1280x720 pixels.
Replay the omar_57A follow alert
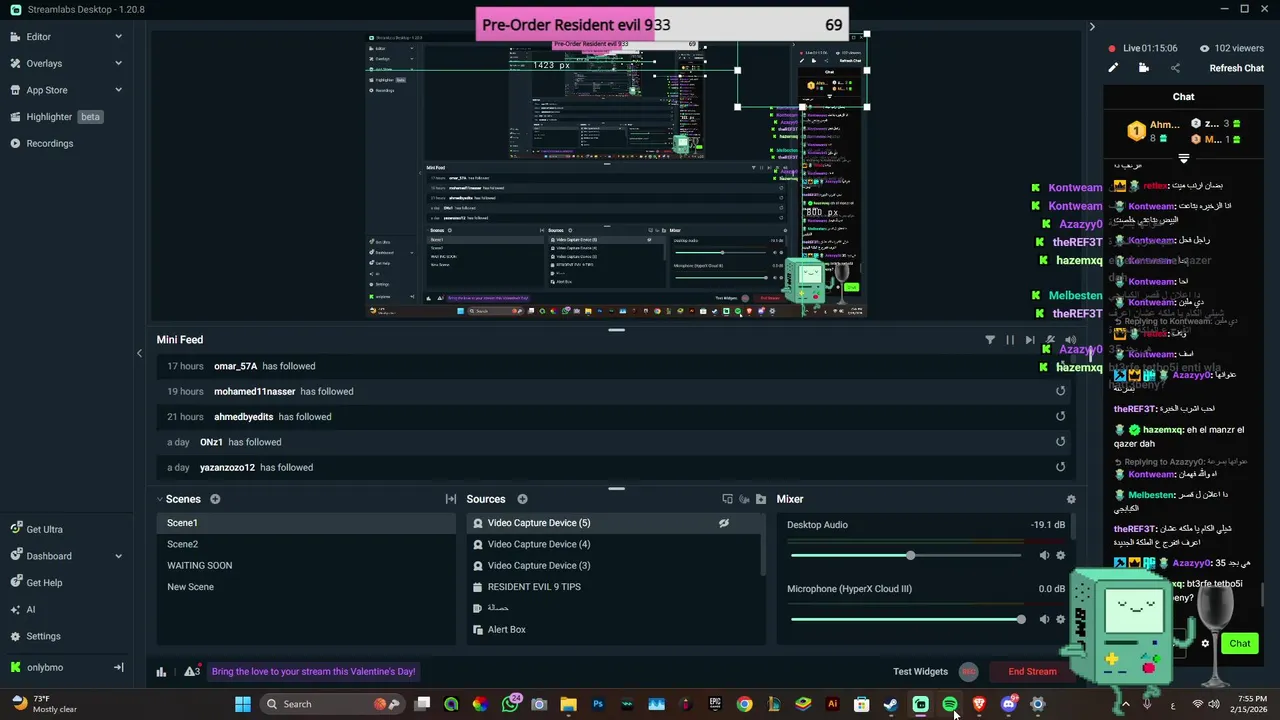(1060, 366)
